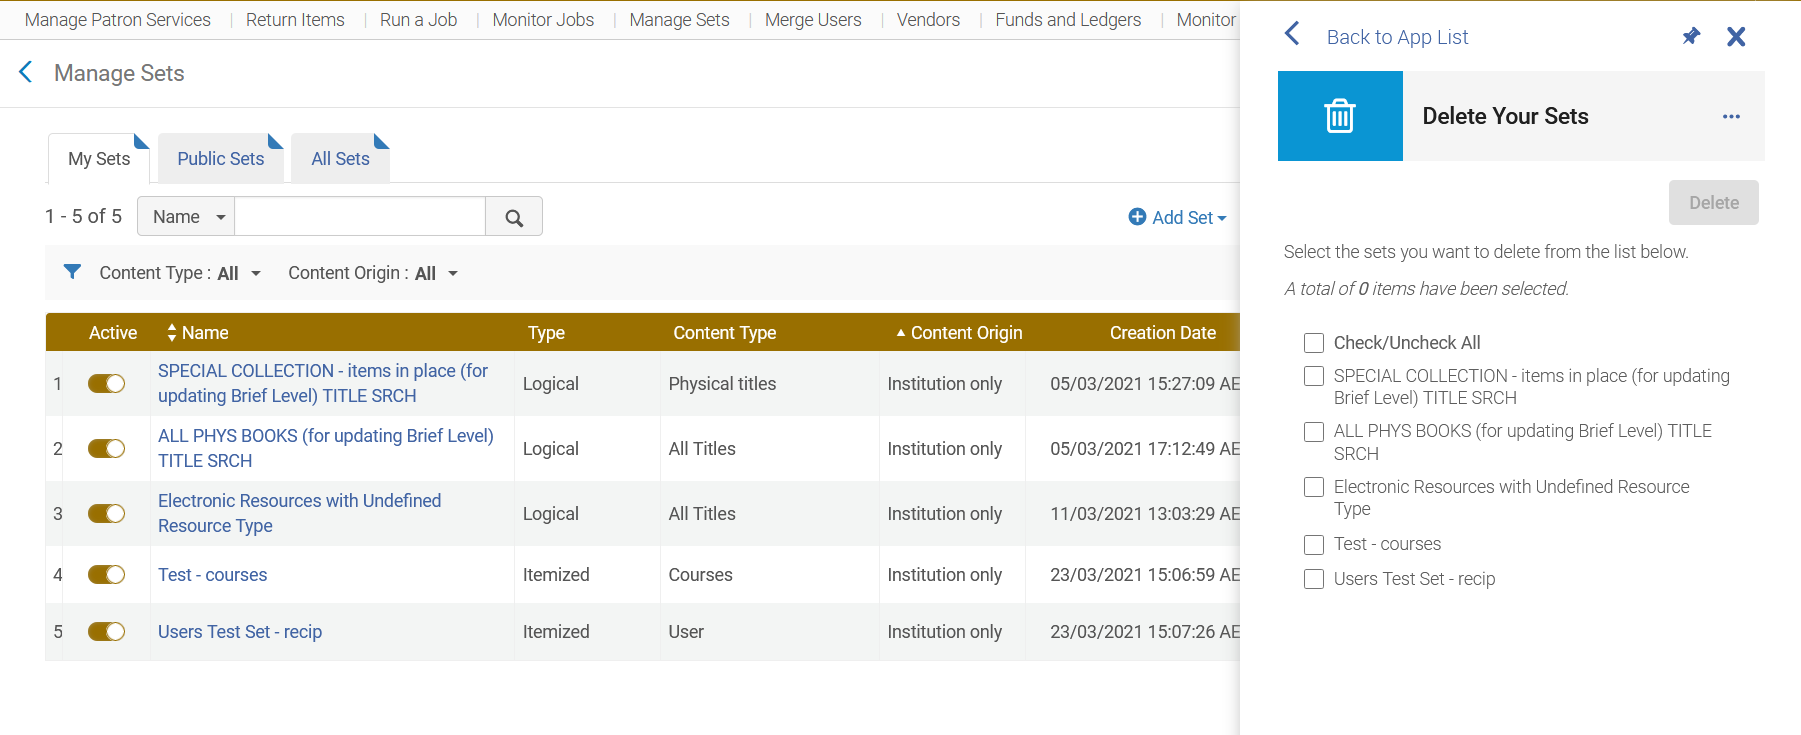Toggle Active for SPECIAL COLLECTION set
The image size is (1801, 735).
[x=106, y=383]
